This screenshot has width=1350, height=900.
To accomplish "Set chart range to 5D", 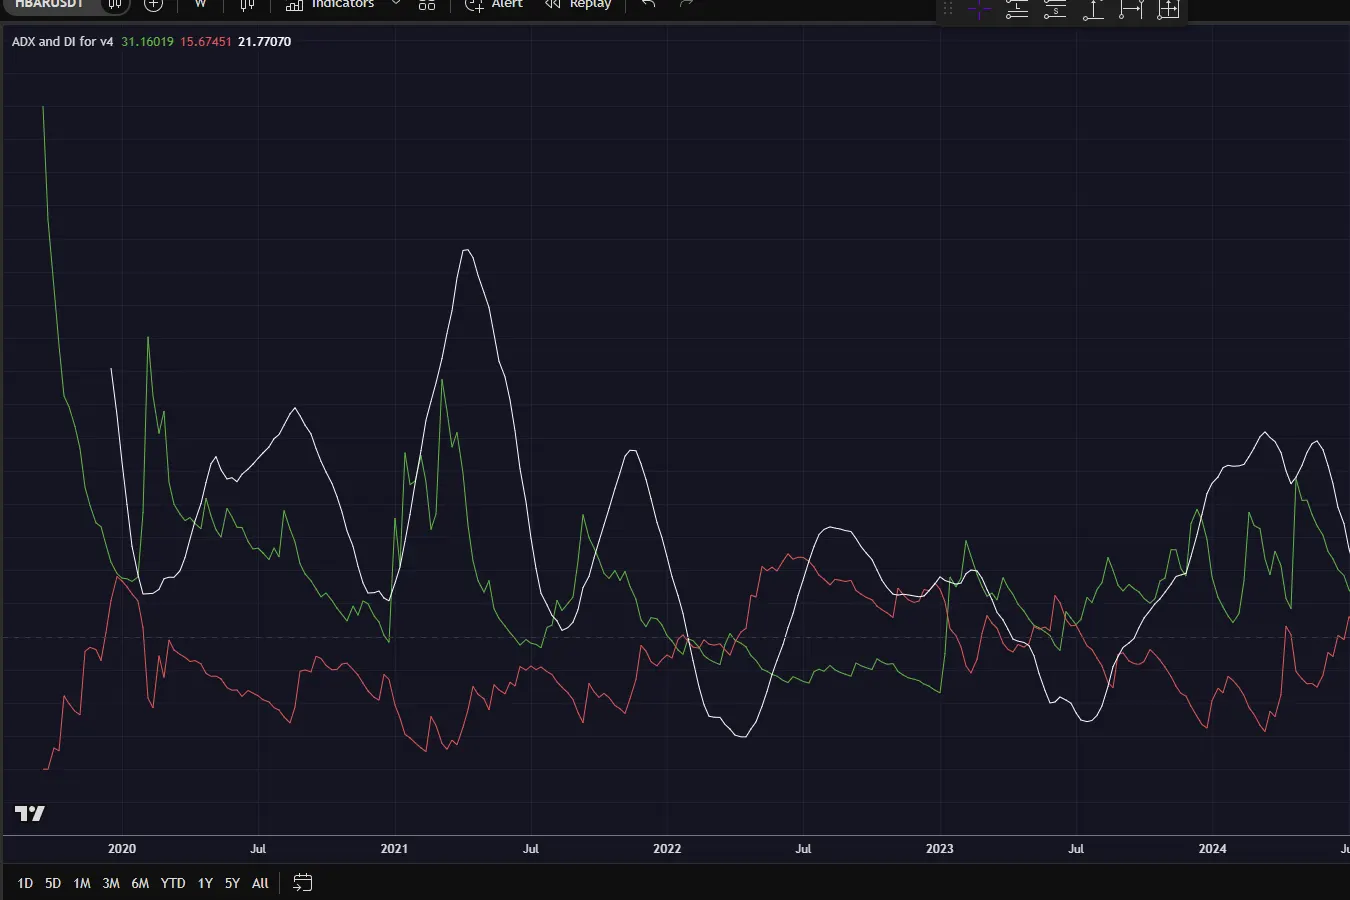I will (x=53, y=883).
